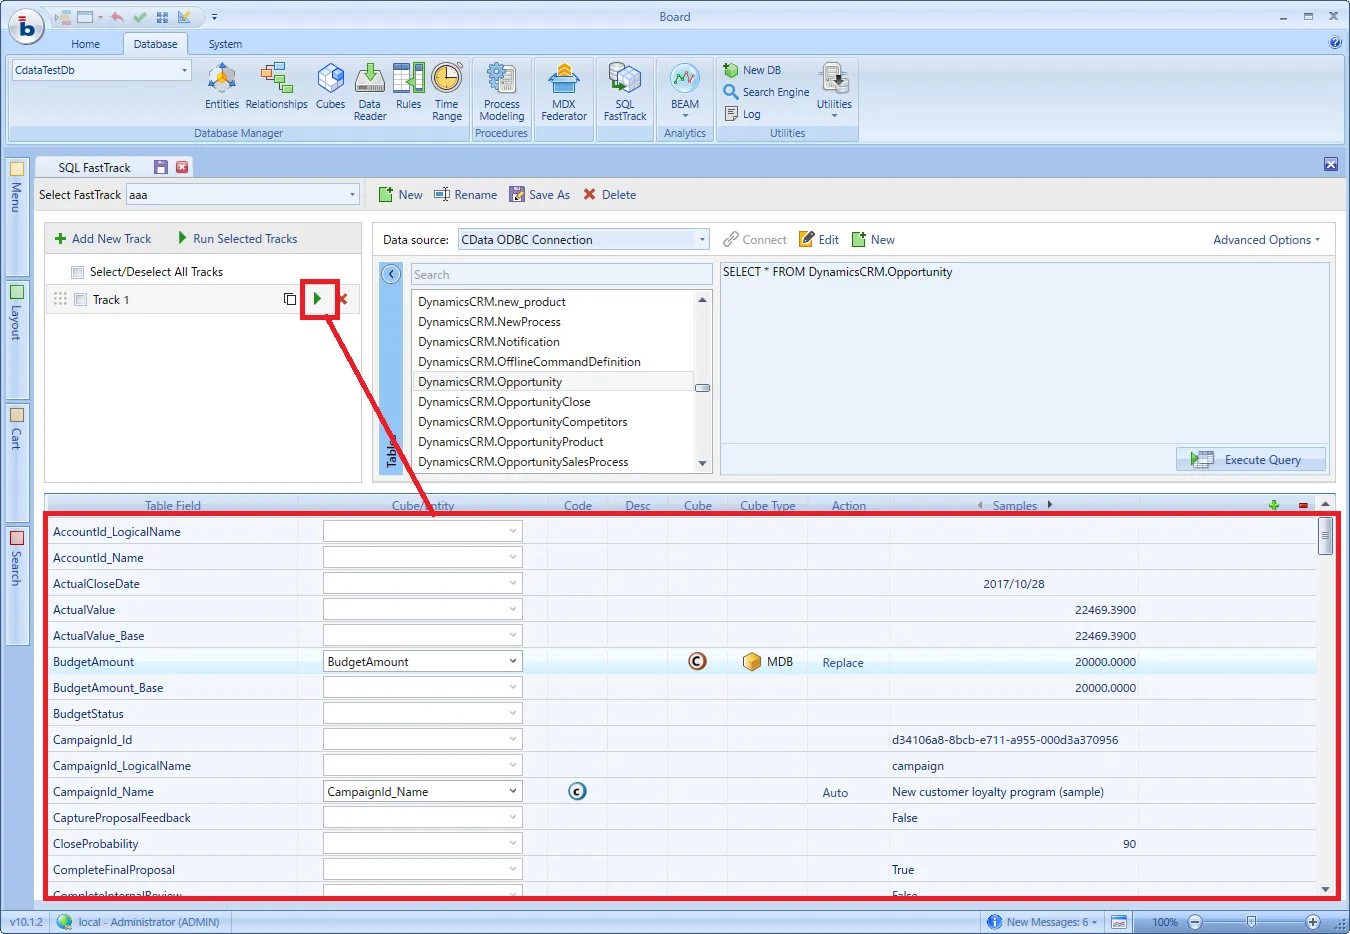Screen dimensions: 1350x934
Task: Open the Time Range settings
Action: (x=447, y=79)
